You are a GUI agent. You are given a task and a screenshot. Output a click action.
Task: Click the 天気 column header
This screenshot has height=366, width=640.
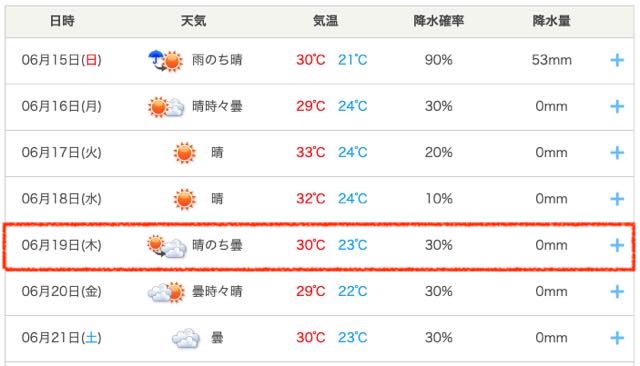tap(193, 20)
